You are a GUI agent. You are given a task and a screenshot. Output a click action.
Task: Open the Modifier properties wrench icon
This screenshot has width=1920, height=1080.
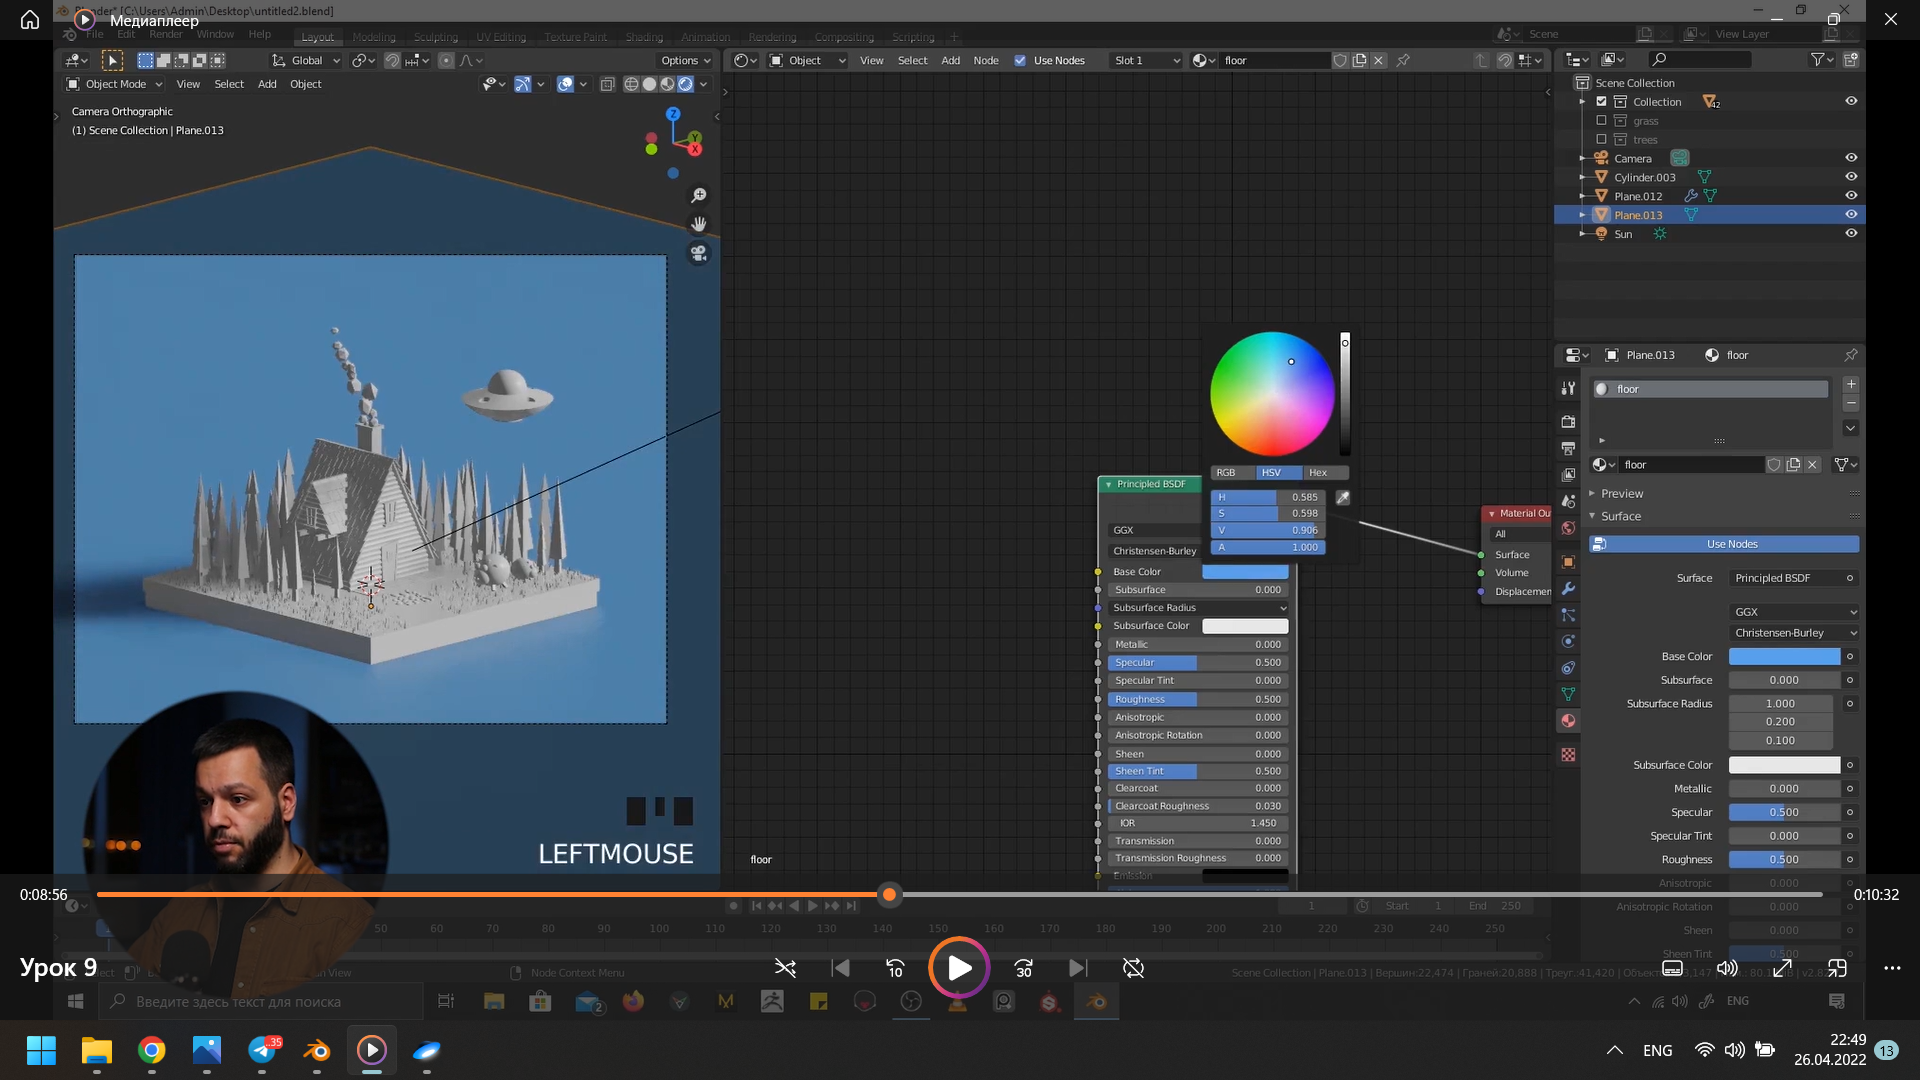point(1568,588)
